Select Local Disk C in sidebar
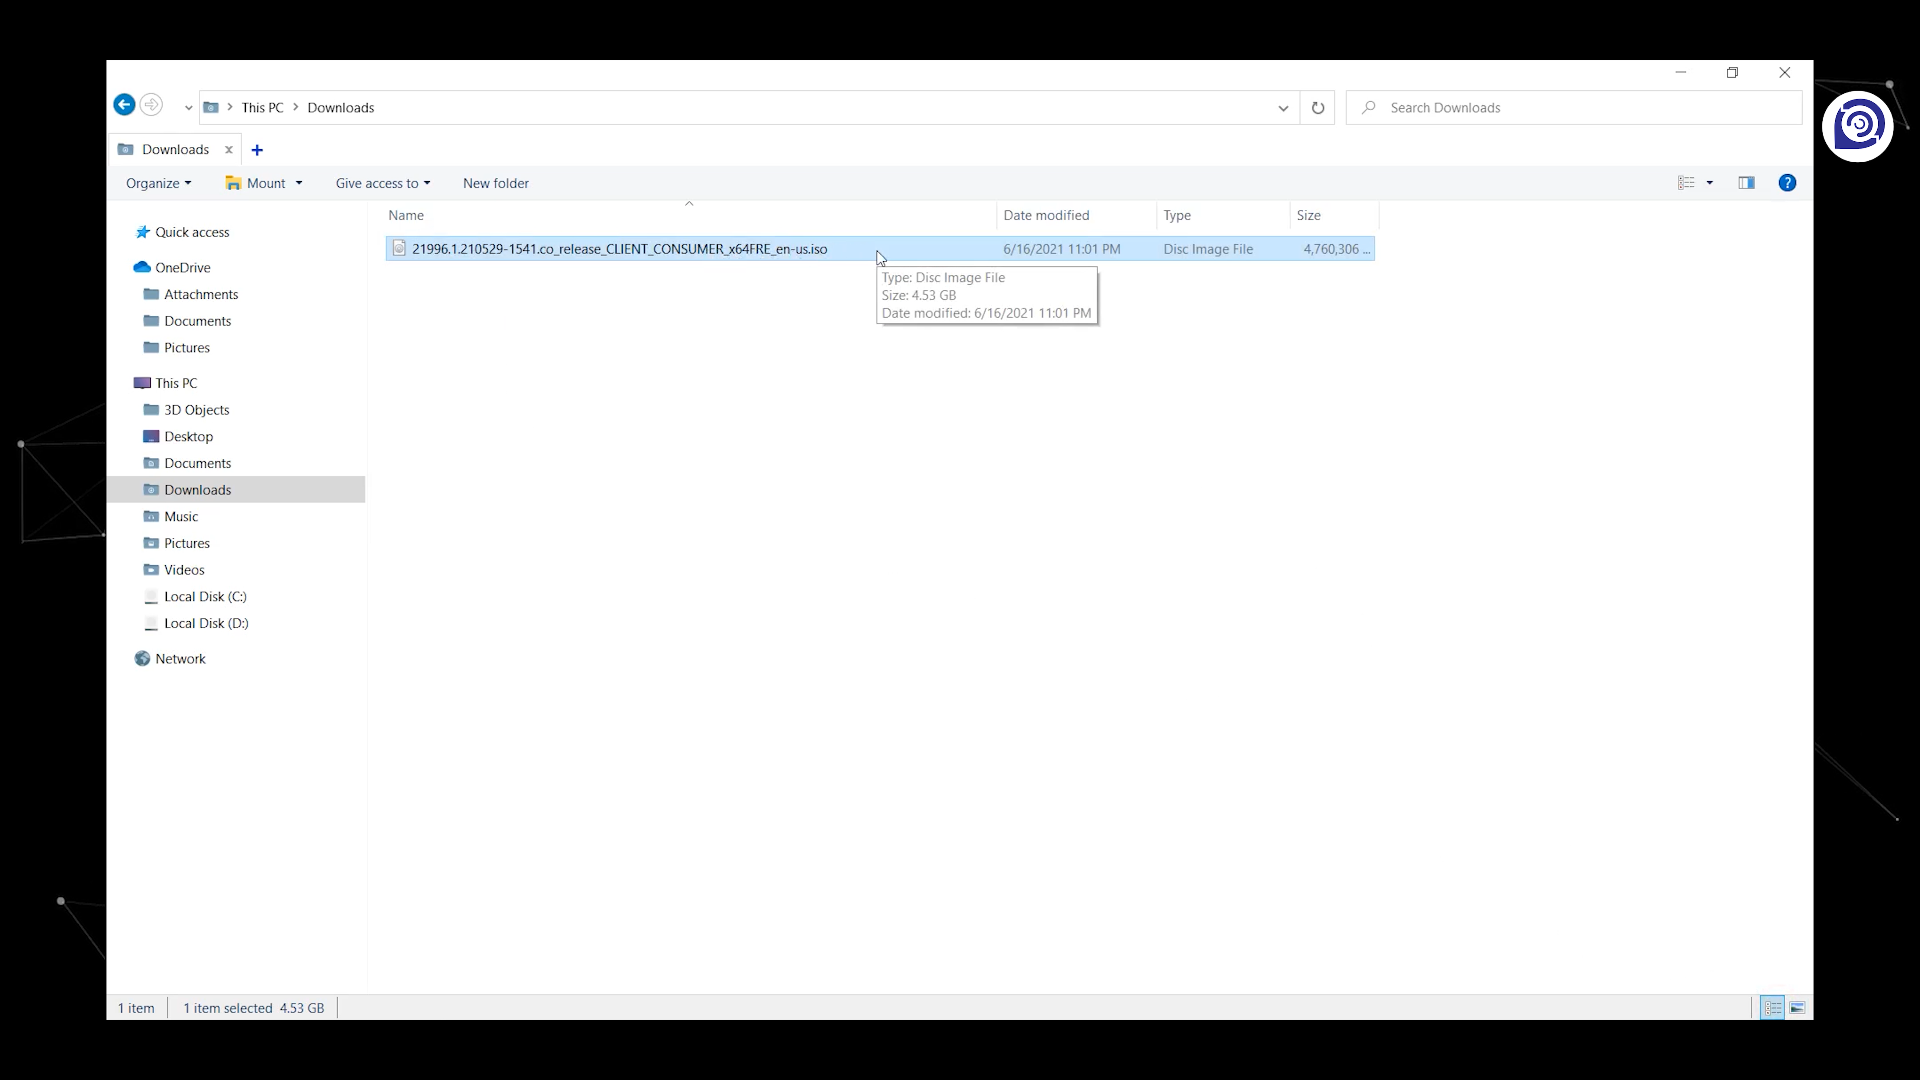 click(x=204, y=596)
